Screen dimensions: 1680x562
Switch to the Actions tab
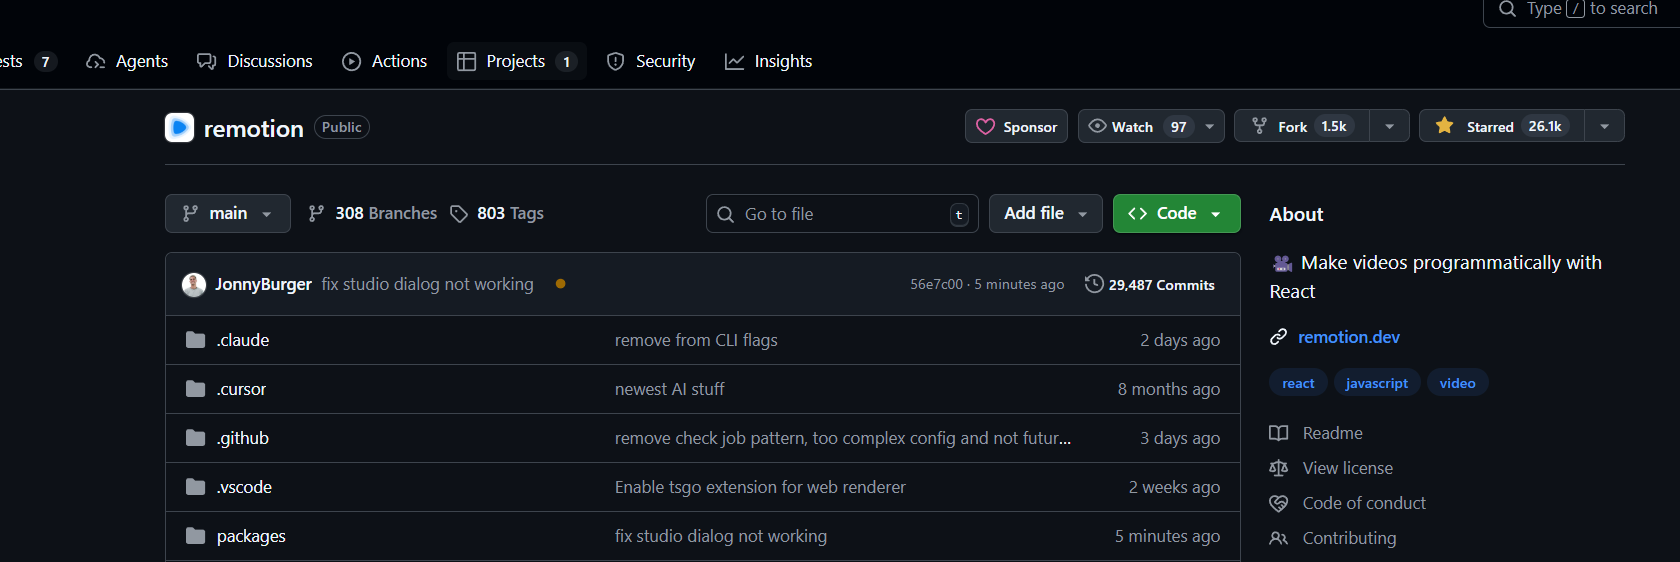[385, 61]
